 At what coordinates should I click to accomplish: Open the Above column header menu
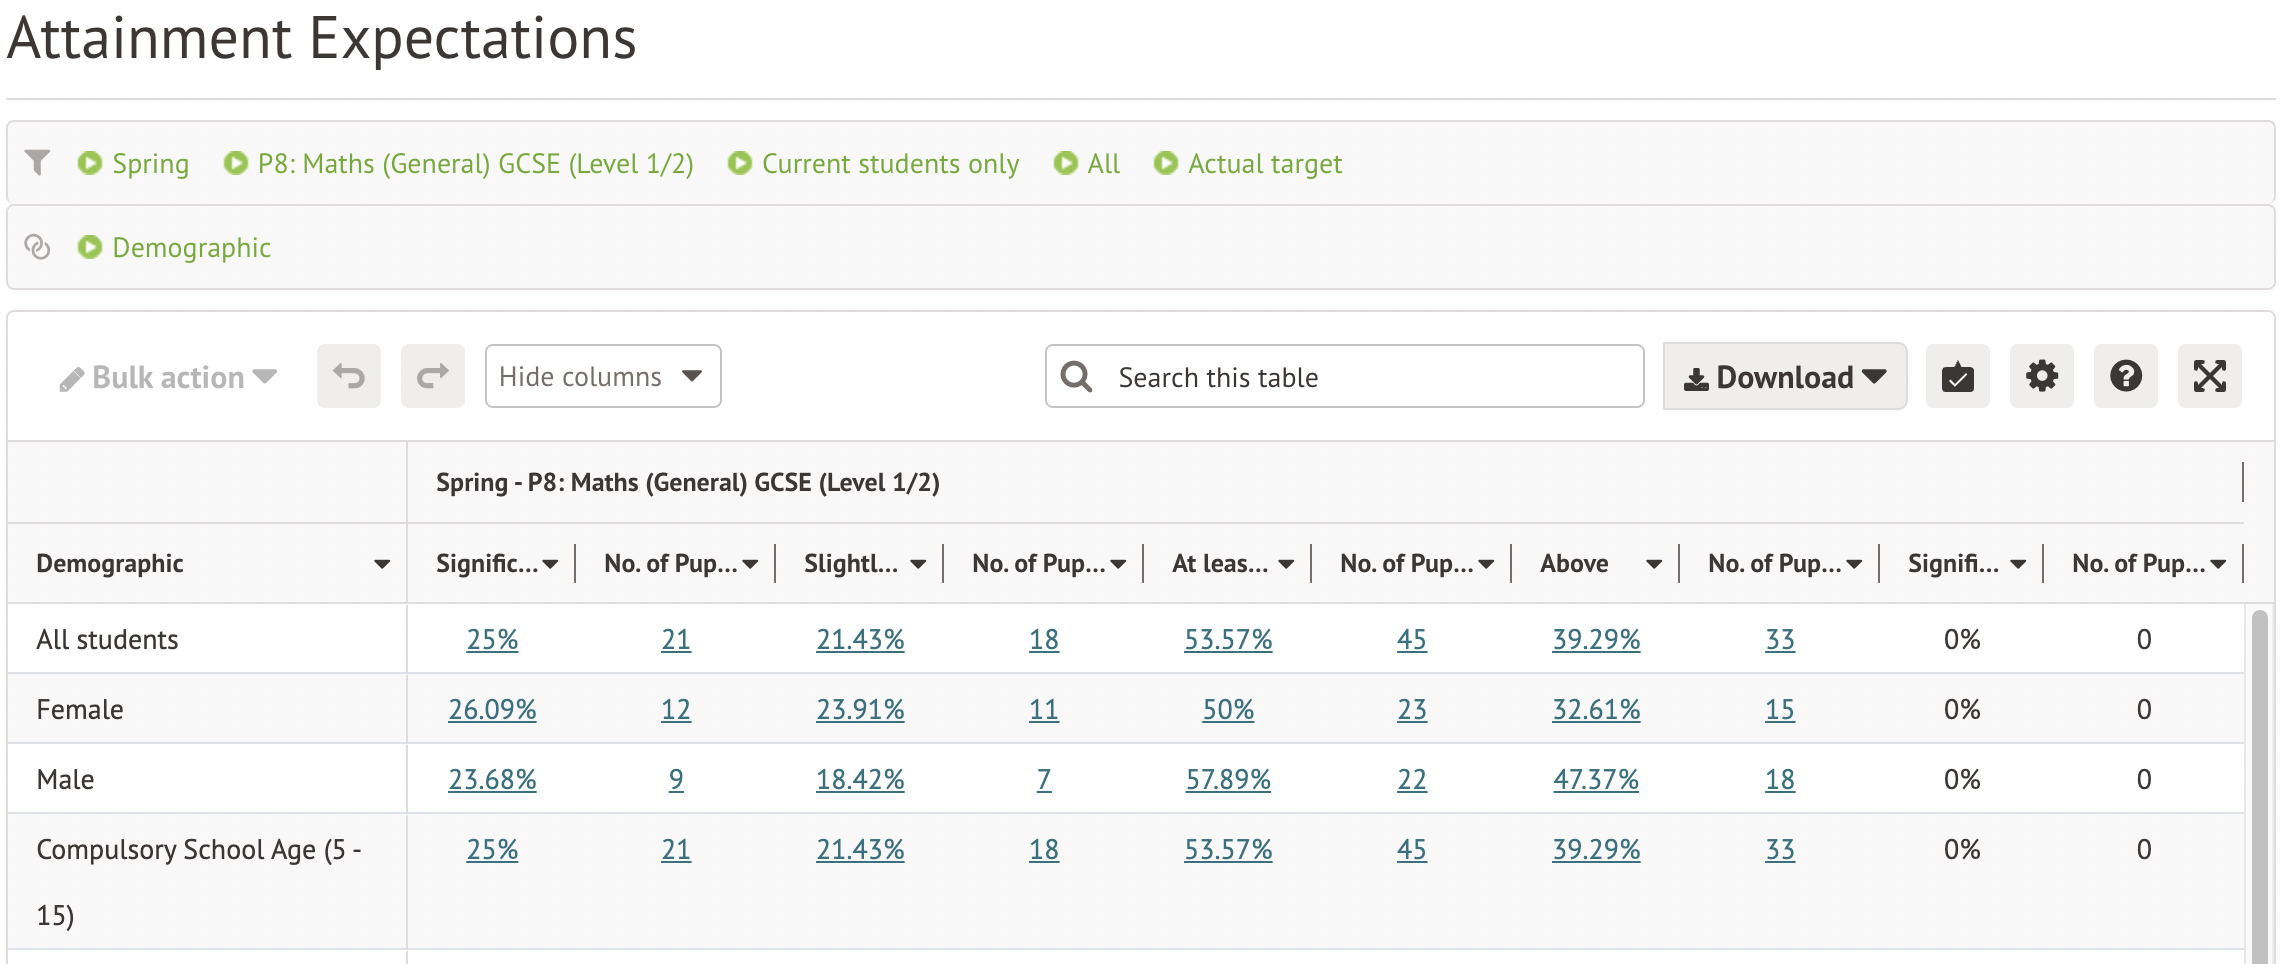point(1654,564)
